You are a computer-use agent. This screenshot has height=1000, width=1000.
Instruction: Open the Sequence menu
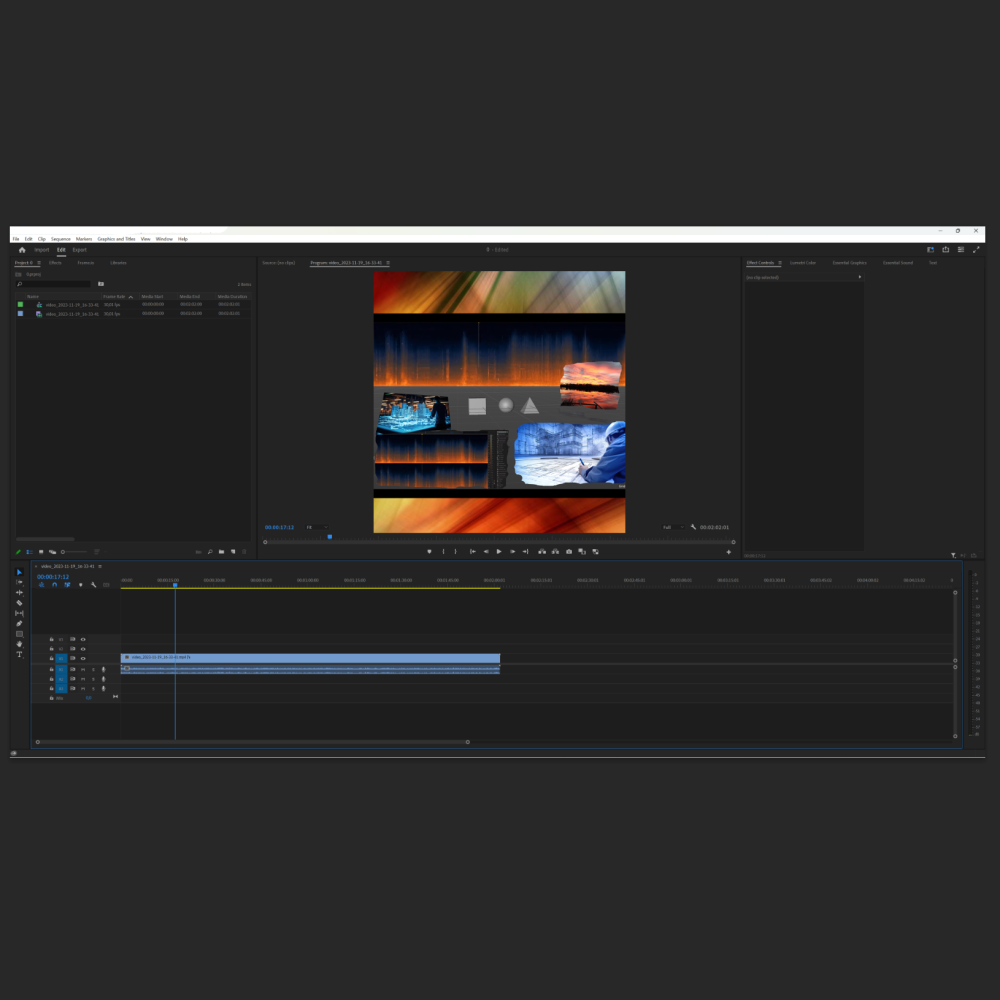click(61, 239)
